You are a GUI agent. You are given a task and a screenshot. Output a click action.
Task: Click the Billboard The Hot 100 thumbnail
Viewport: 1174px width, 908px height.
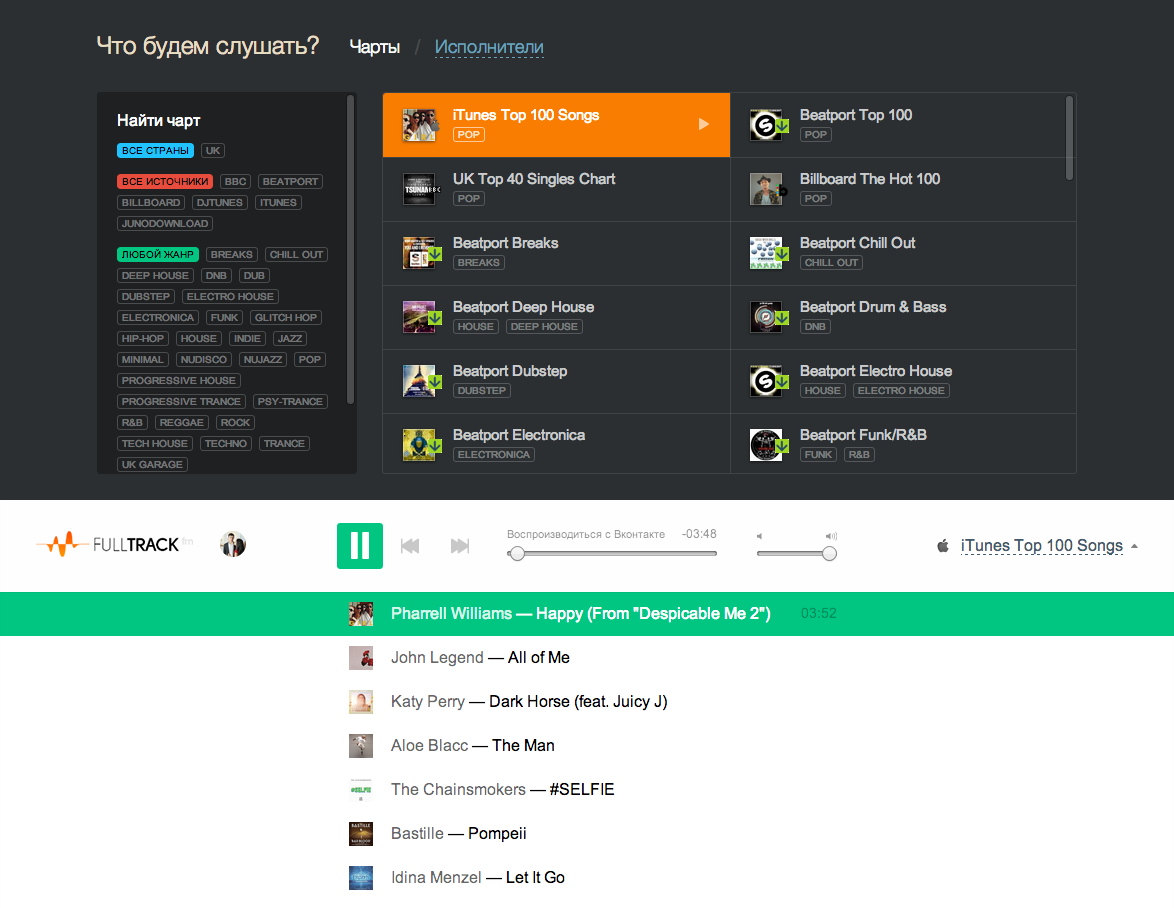[766, 189]
